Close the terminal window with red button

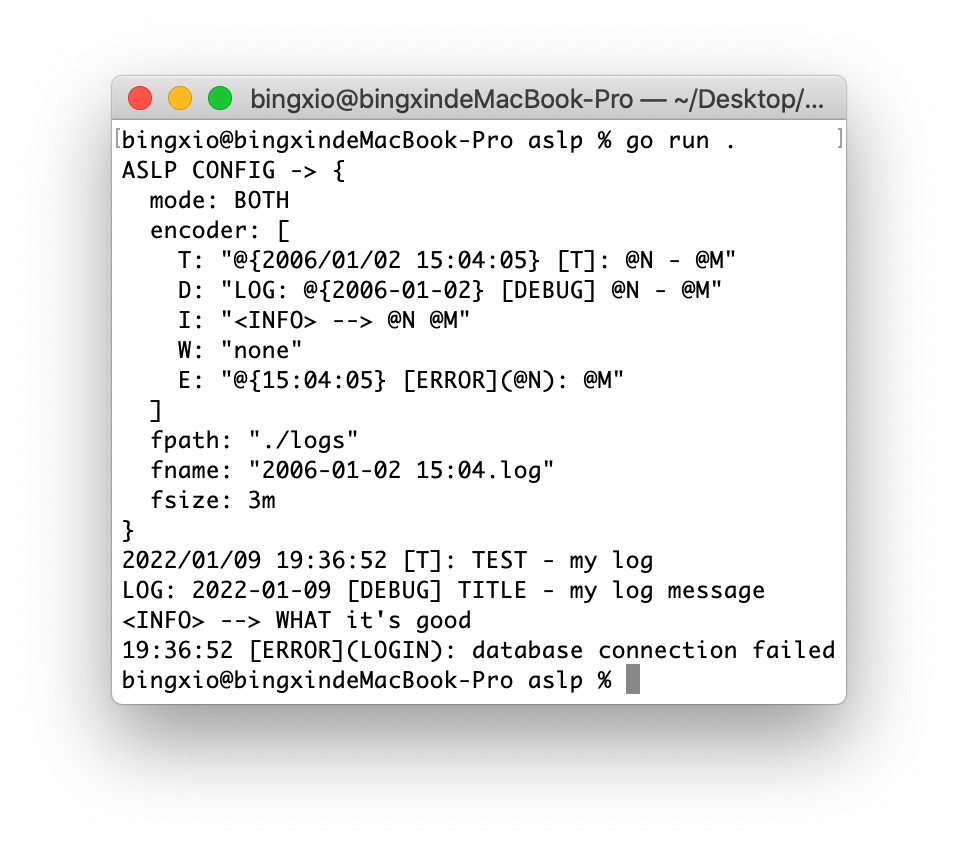click(x=140, y=98)
